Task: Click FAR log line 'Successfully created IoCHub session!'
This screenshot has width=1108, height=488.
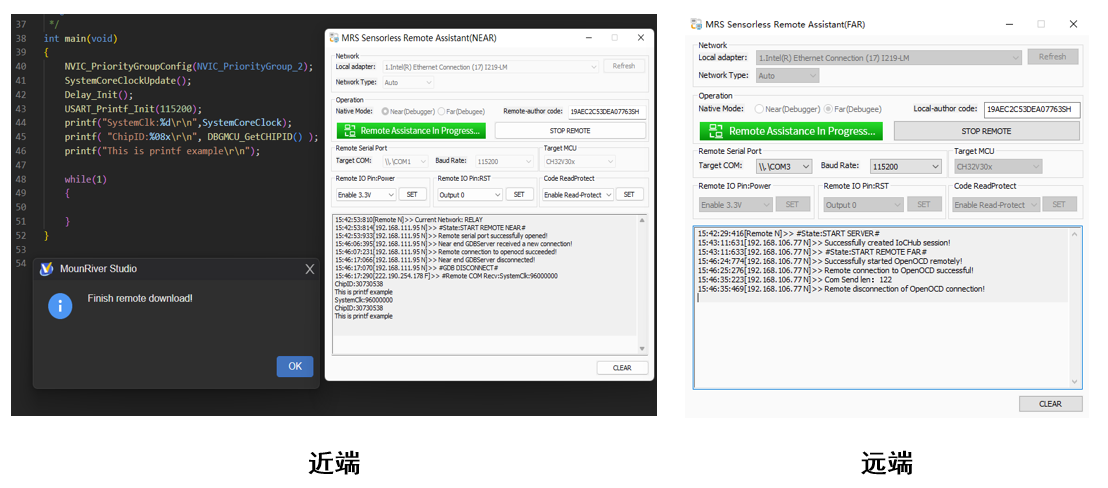Action: point(824,242)
